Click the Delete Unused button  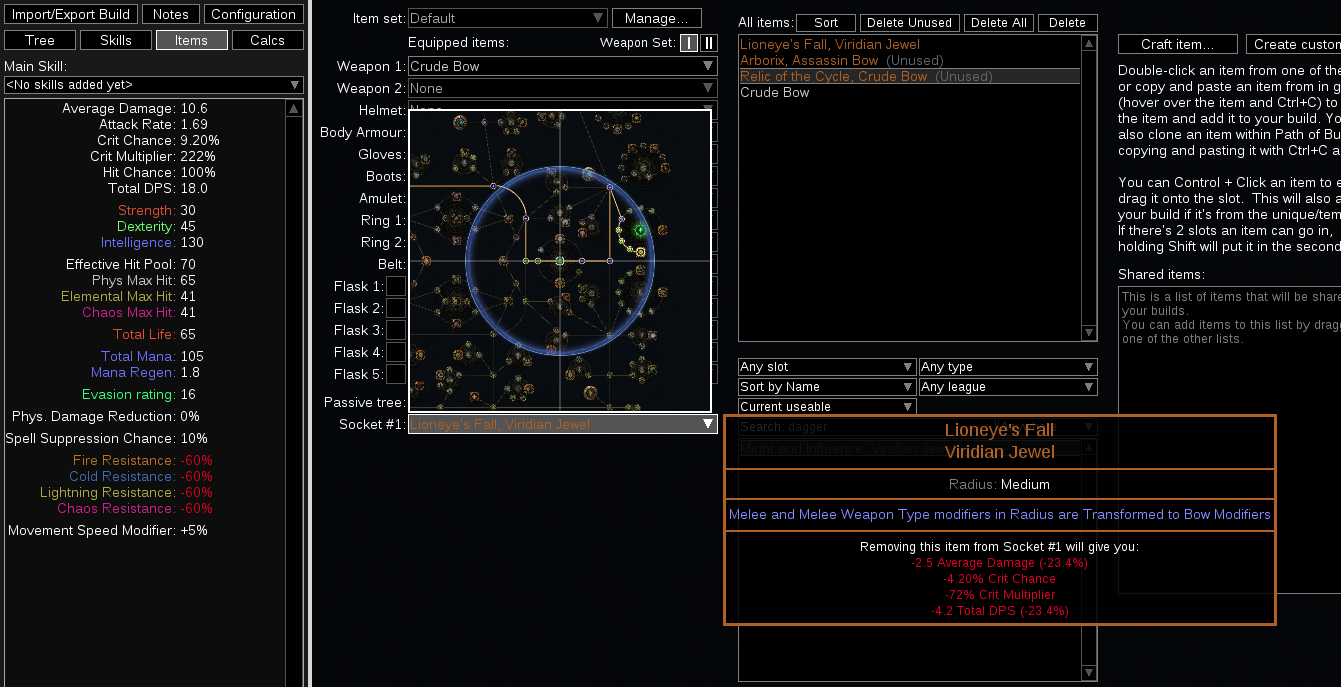click(909, 22)
